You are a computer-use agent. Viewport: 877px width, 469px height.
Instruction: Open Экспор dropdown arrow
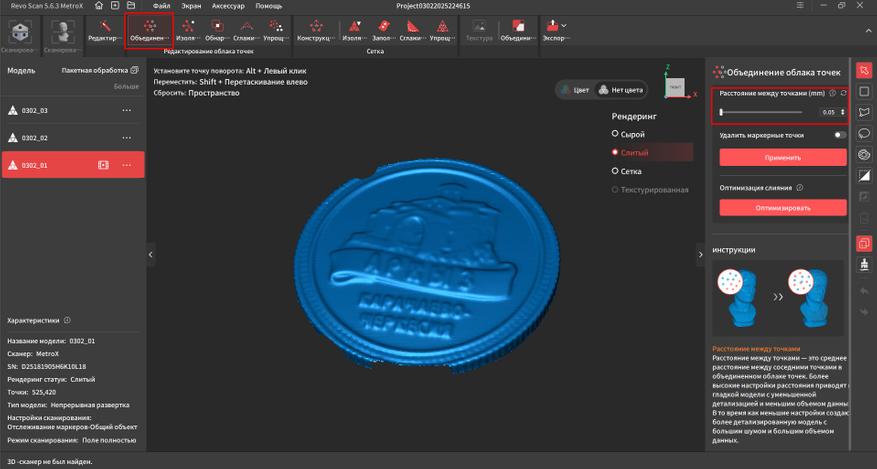(x=564, y=26)
